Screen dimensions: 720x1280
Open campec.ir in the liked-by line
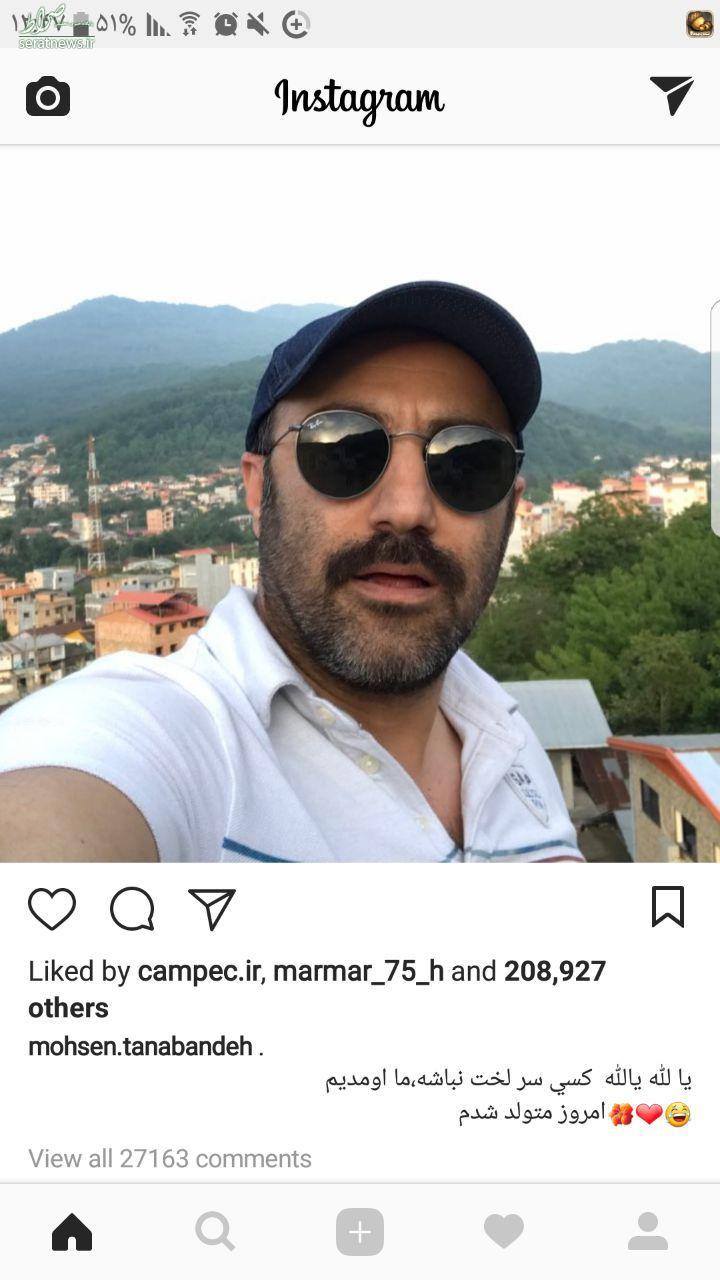(199, 971)
